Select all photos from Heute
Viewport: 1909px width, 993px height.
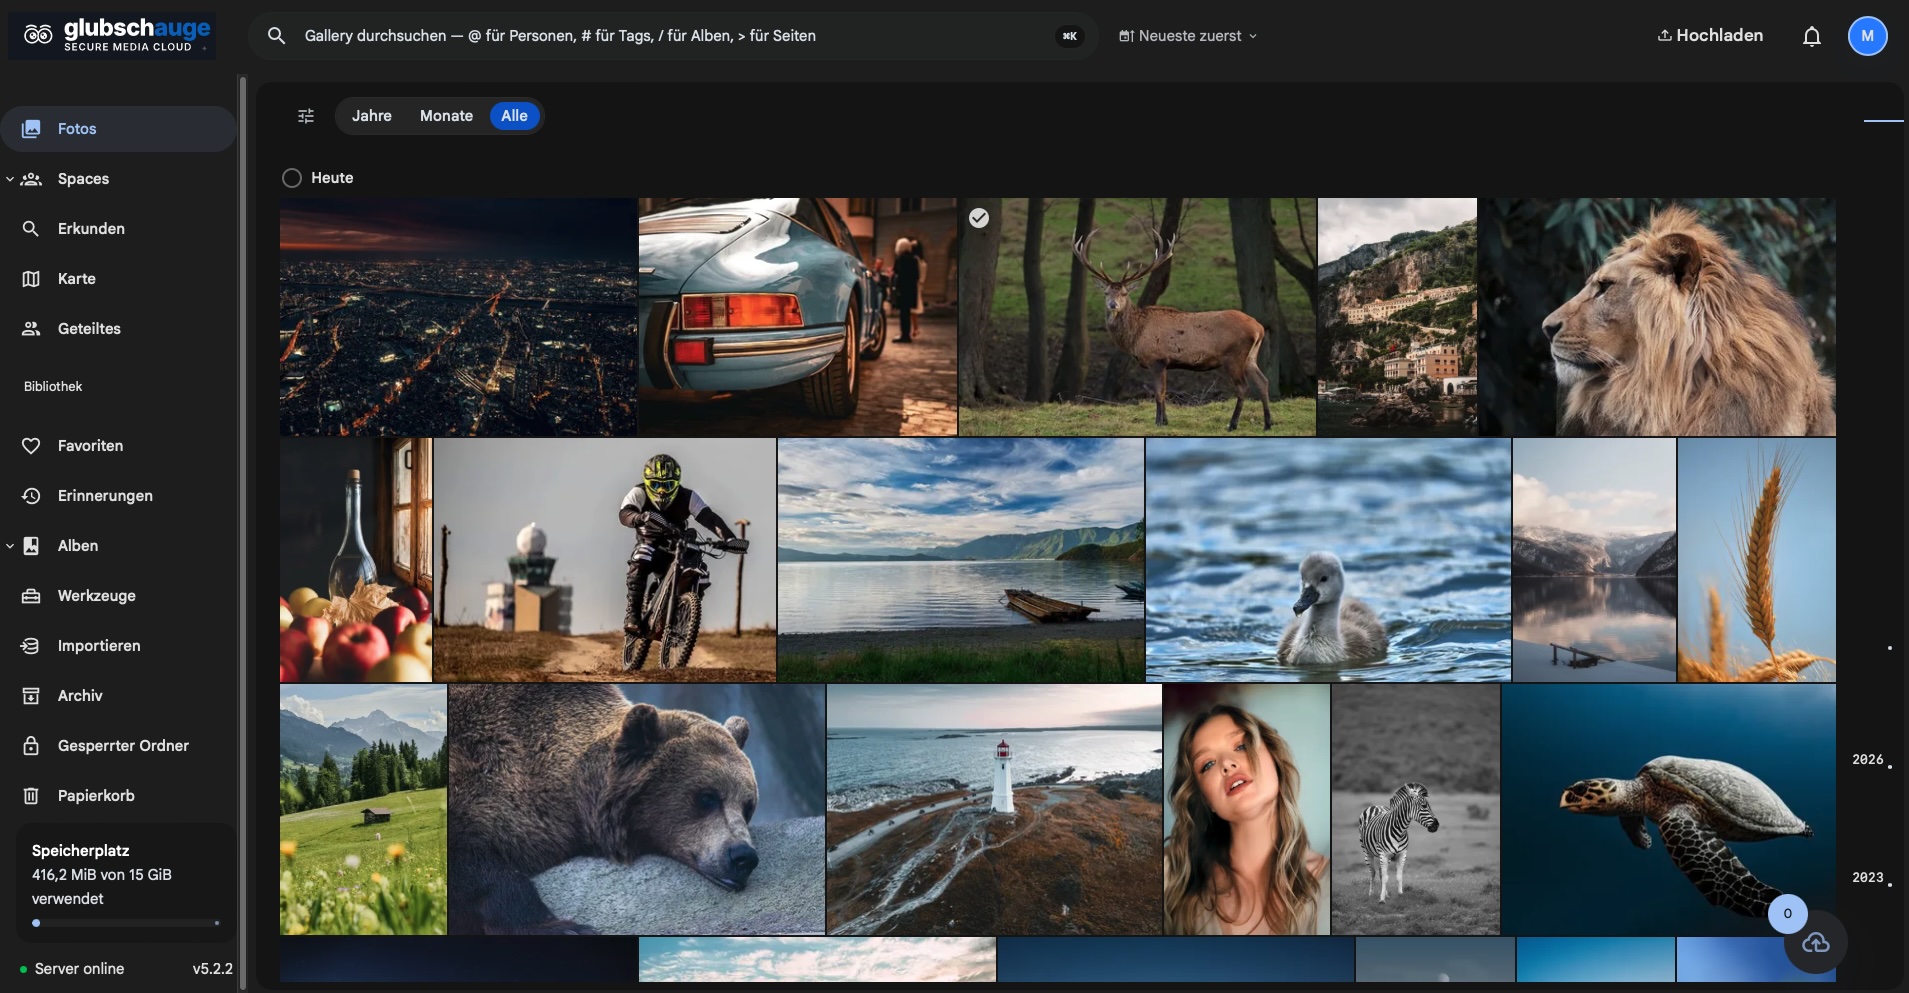pos(292,178)
